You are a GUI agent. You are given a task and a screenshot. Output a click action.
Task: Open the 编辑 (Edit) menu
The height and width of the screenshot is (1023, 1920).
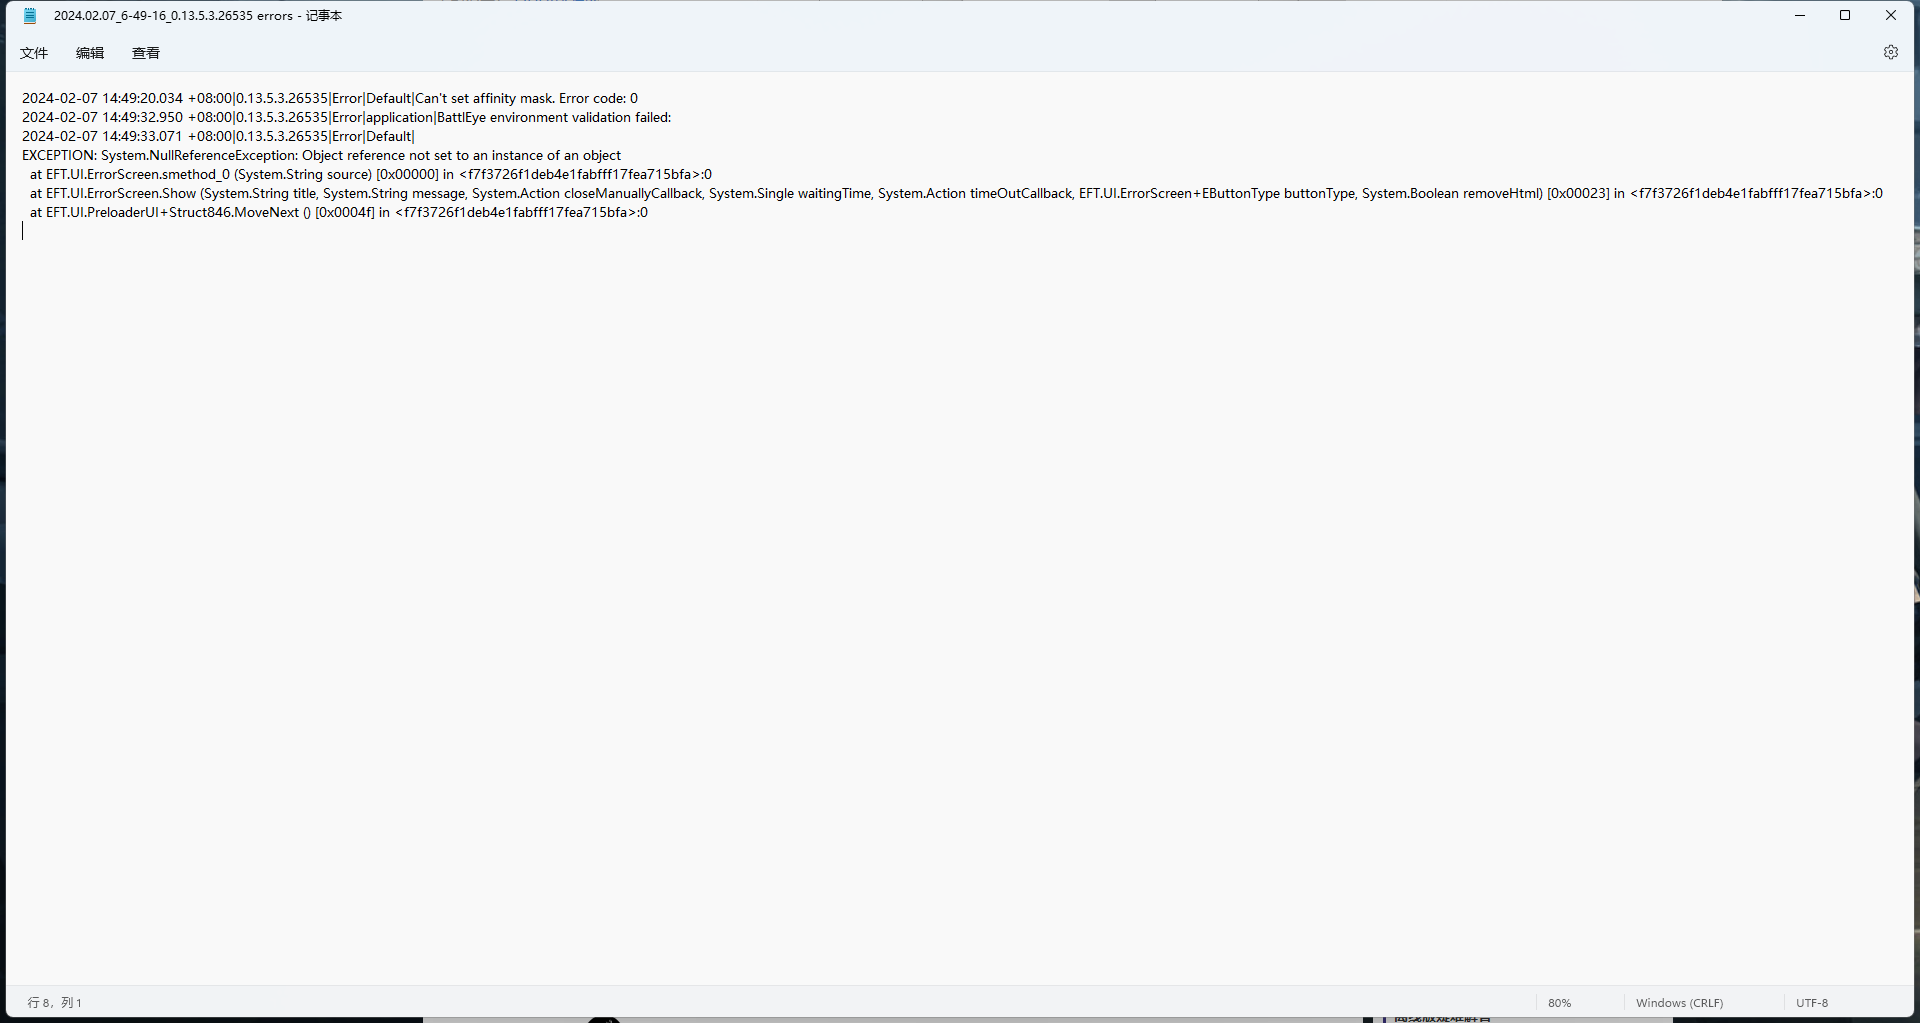[90, 53]
